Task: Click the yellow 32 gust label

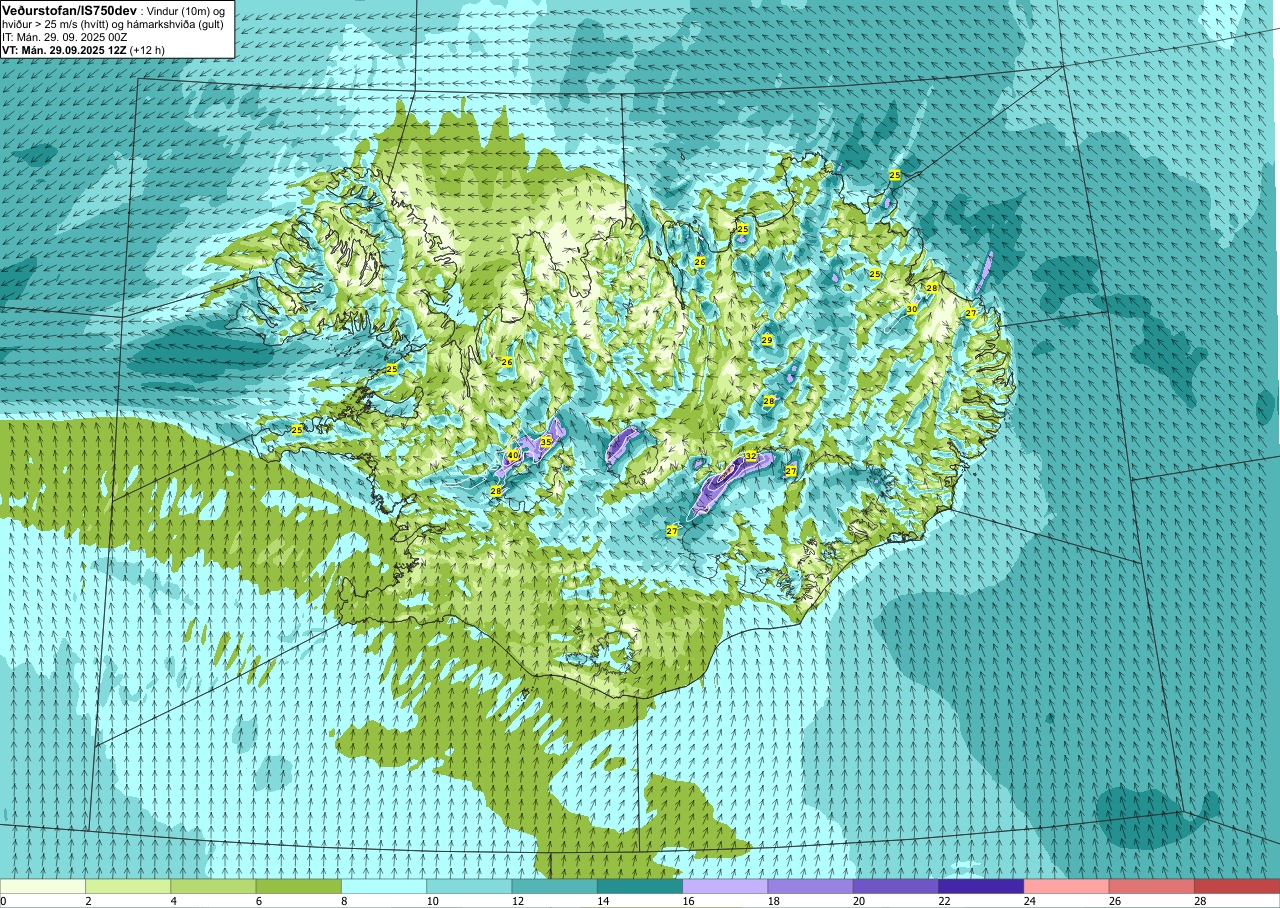Action: click(751, 456)
